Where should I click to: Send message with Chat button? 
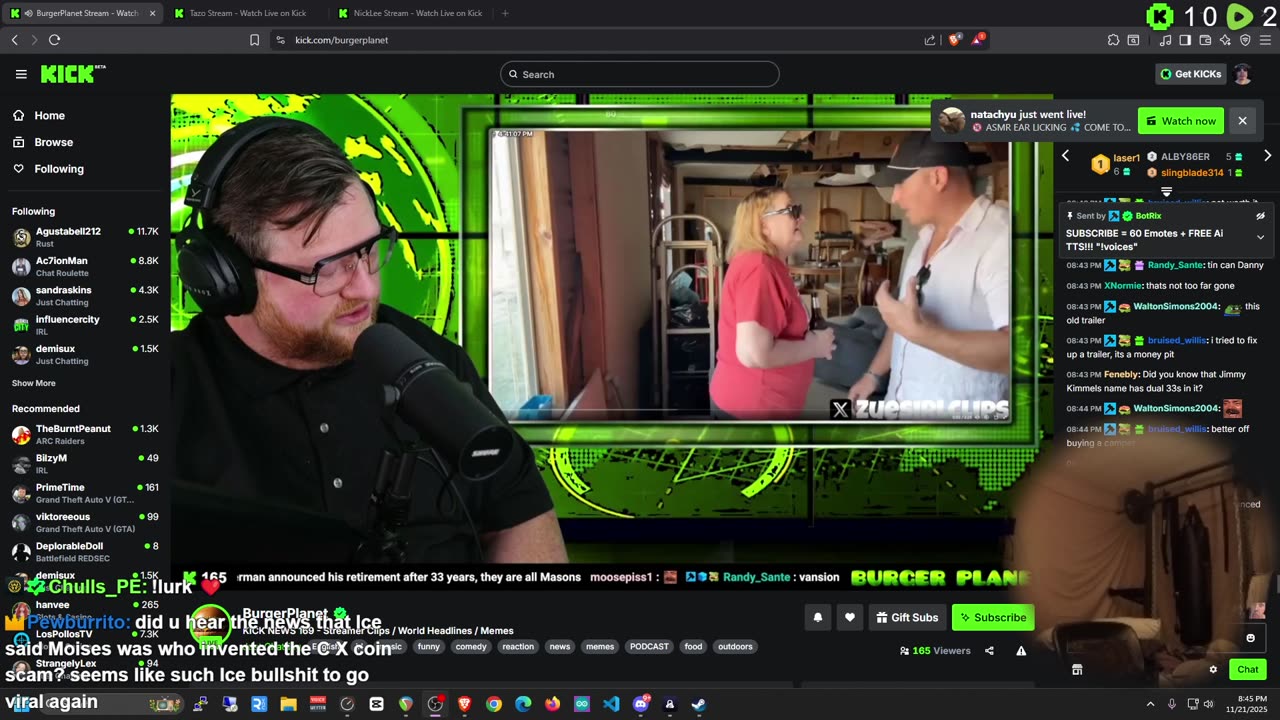[x=1248, y=670]
